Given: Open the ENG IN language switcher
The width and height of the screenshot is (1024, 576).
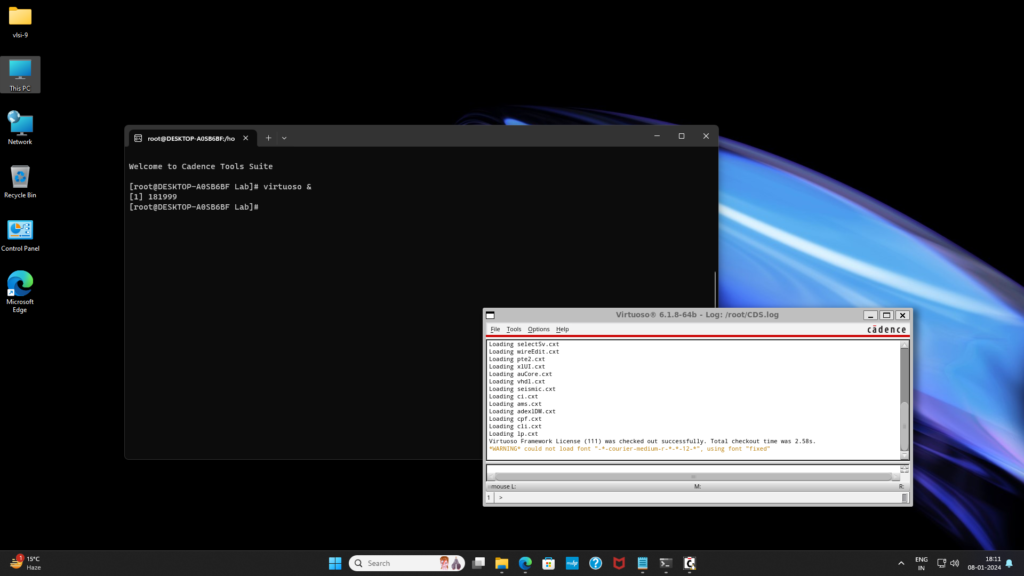Looking at the screenshot, I should 921,563.
